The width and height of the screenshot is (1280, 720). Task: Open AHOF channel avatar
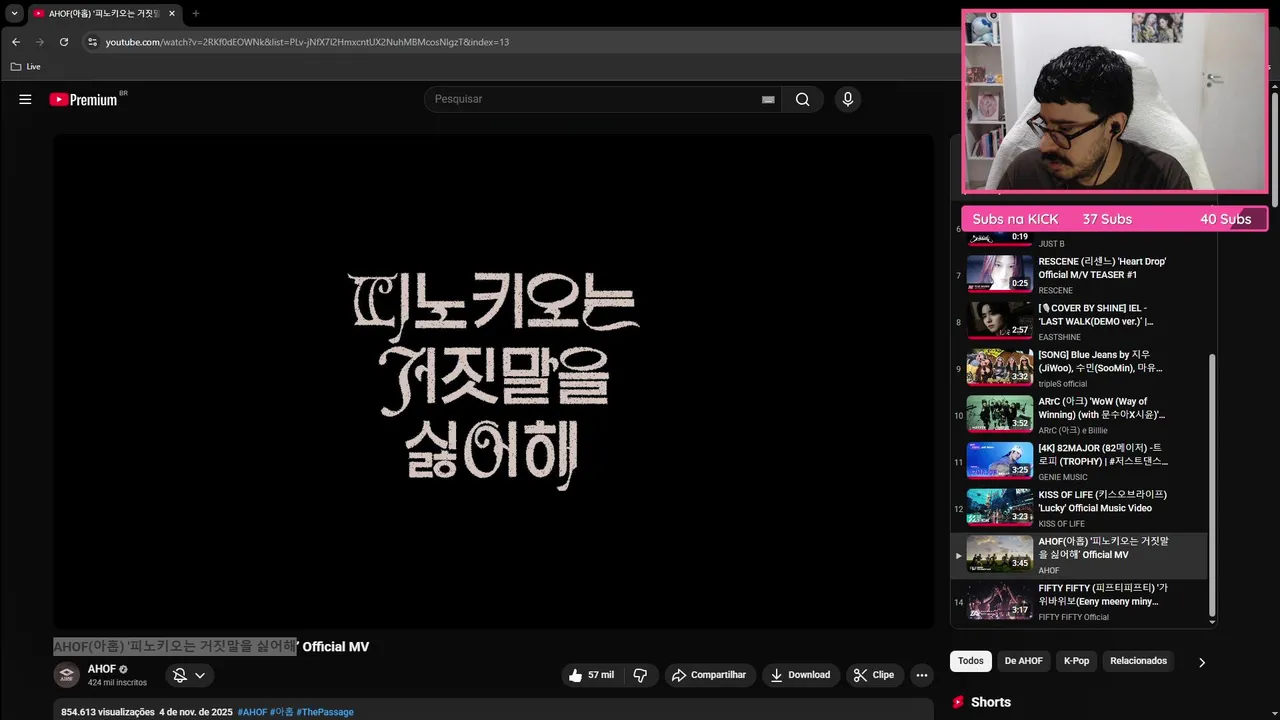click(x=66, y=675)
